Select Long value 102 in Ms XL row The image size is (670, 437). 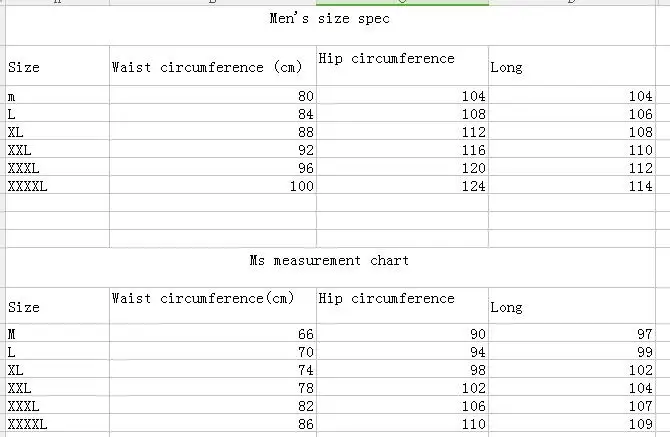(572, 369)
